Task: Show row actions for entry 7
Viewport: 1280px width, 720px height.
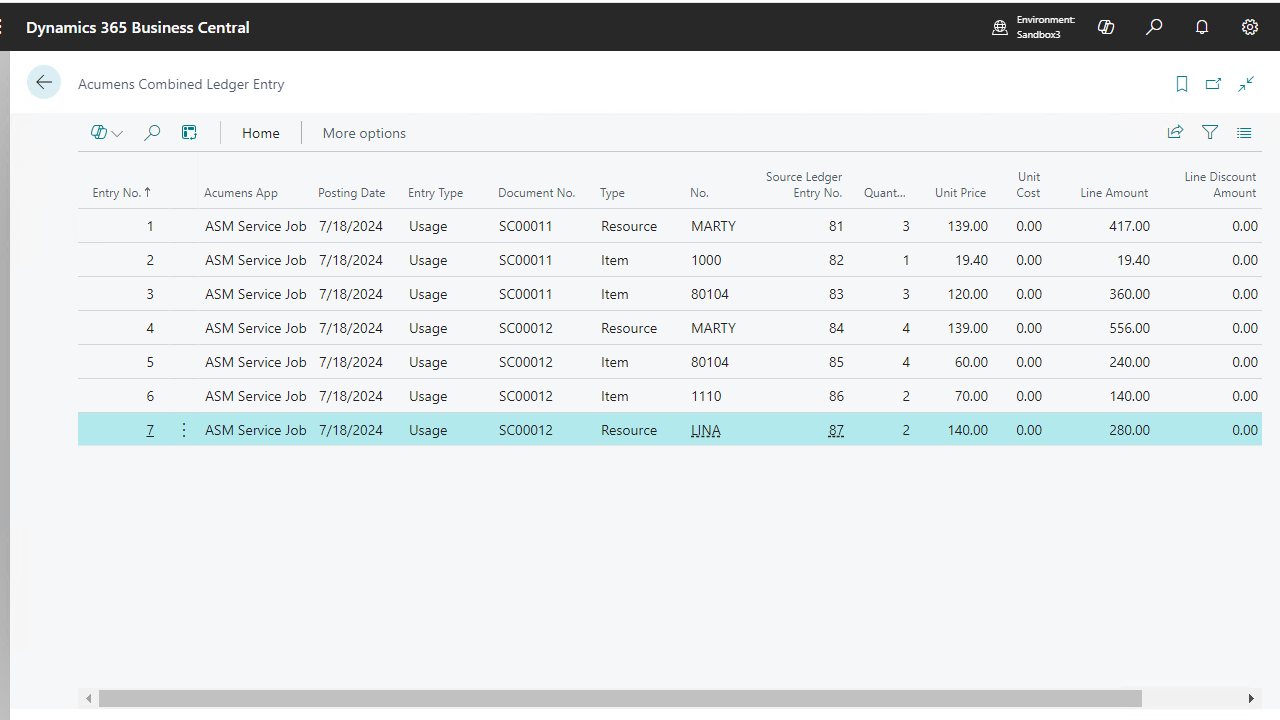Action: (x=184, y=430)
